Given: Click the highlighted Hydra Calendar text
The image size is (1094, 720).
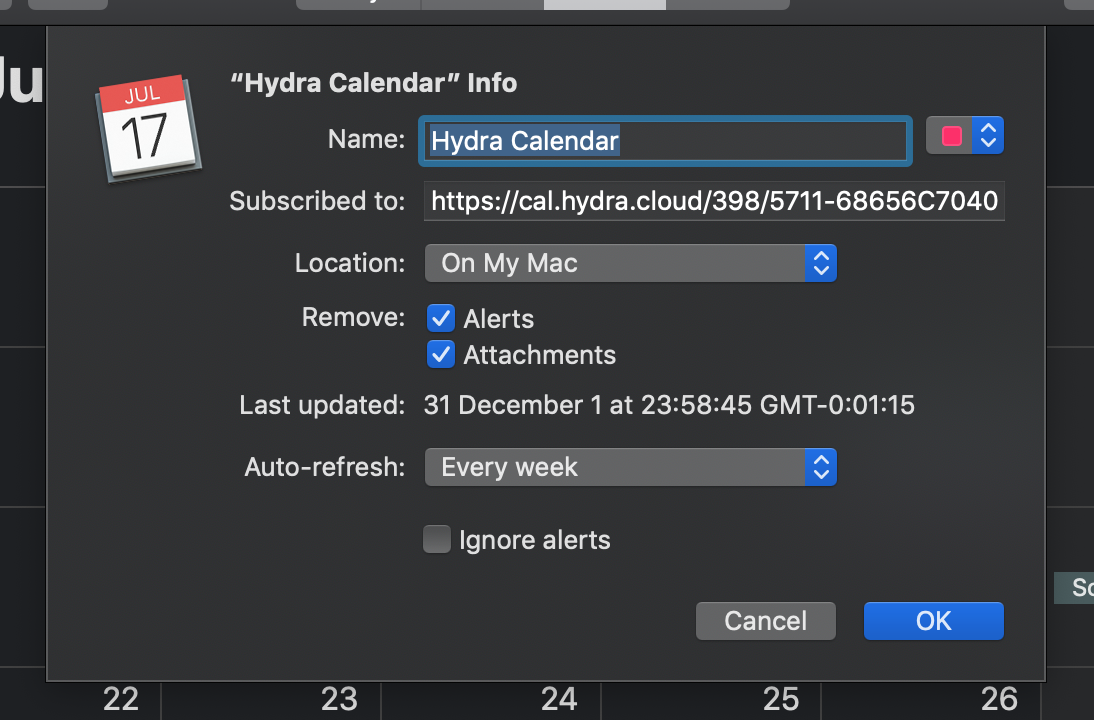Looking at the screenshot, I should (x=525, y=140).
